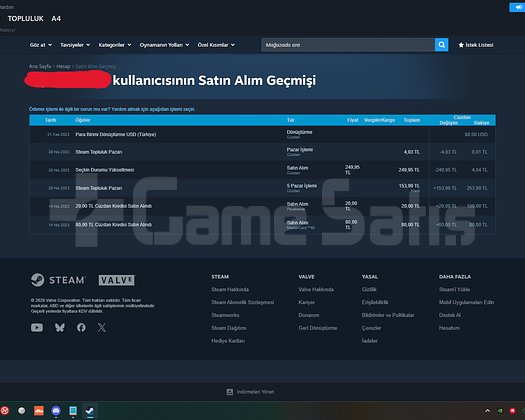Click Ana Sayfa breadcrumb link
Viewport: 525px width, 420px height.
coord(40,66)
